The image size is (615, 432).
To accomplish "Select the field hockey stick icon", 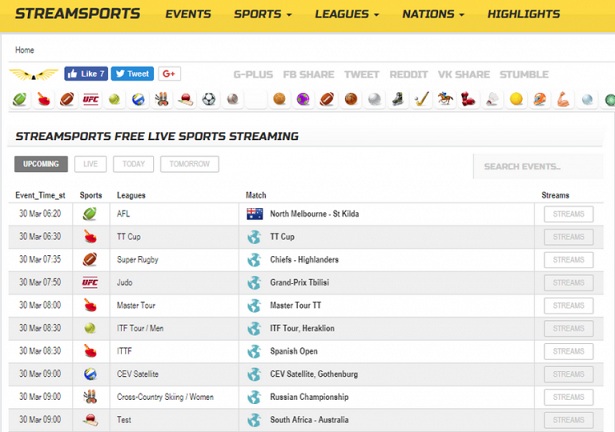I will click(422, 99).
